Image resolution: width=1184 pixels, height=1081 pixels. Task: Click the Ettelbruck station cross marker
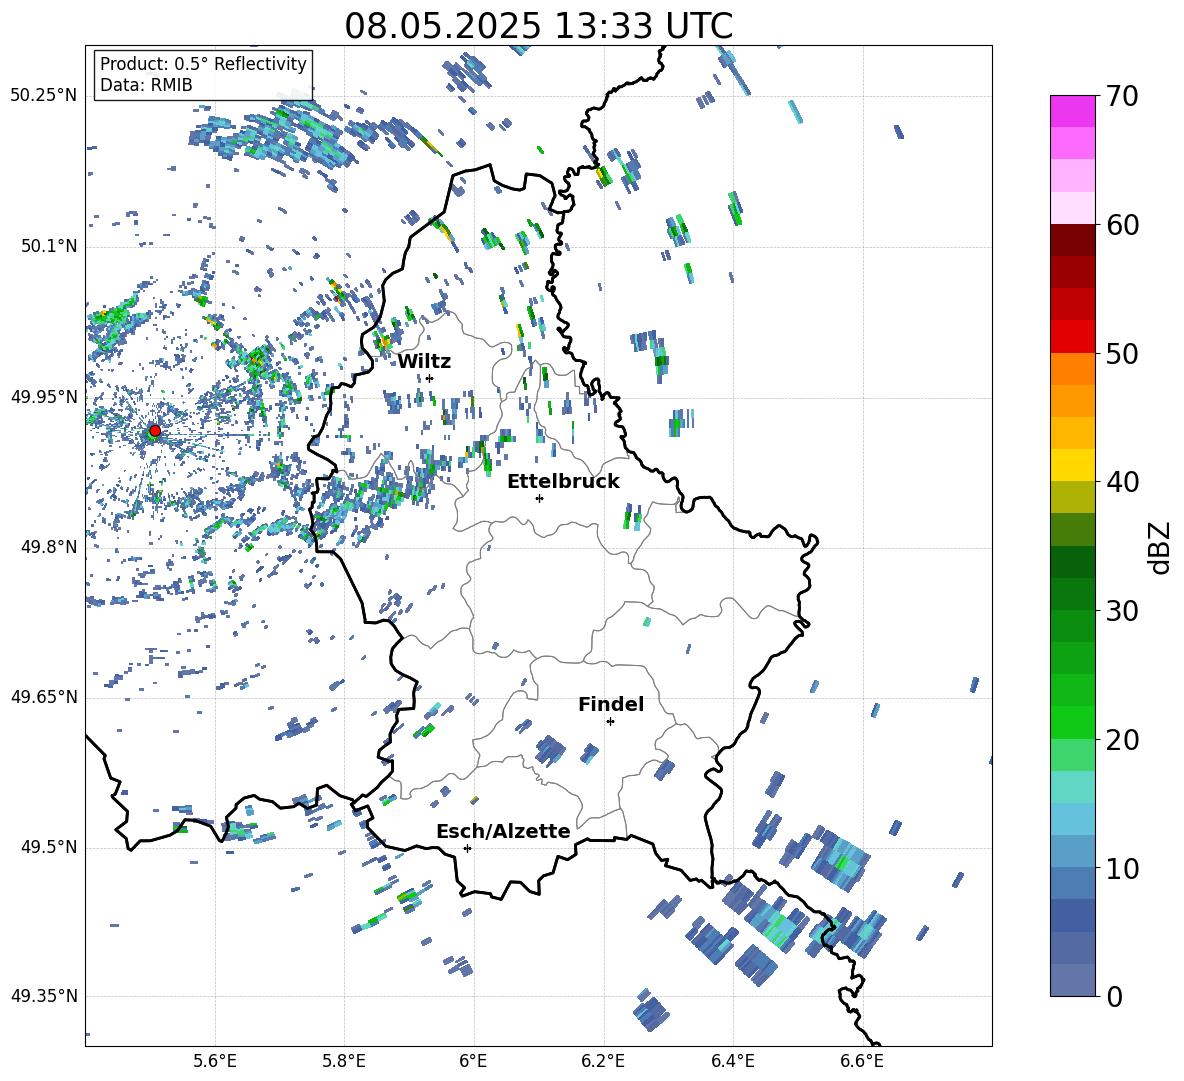539,498
